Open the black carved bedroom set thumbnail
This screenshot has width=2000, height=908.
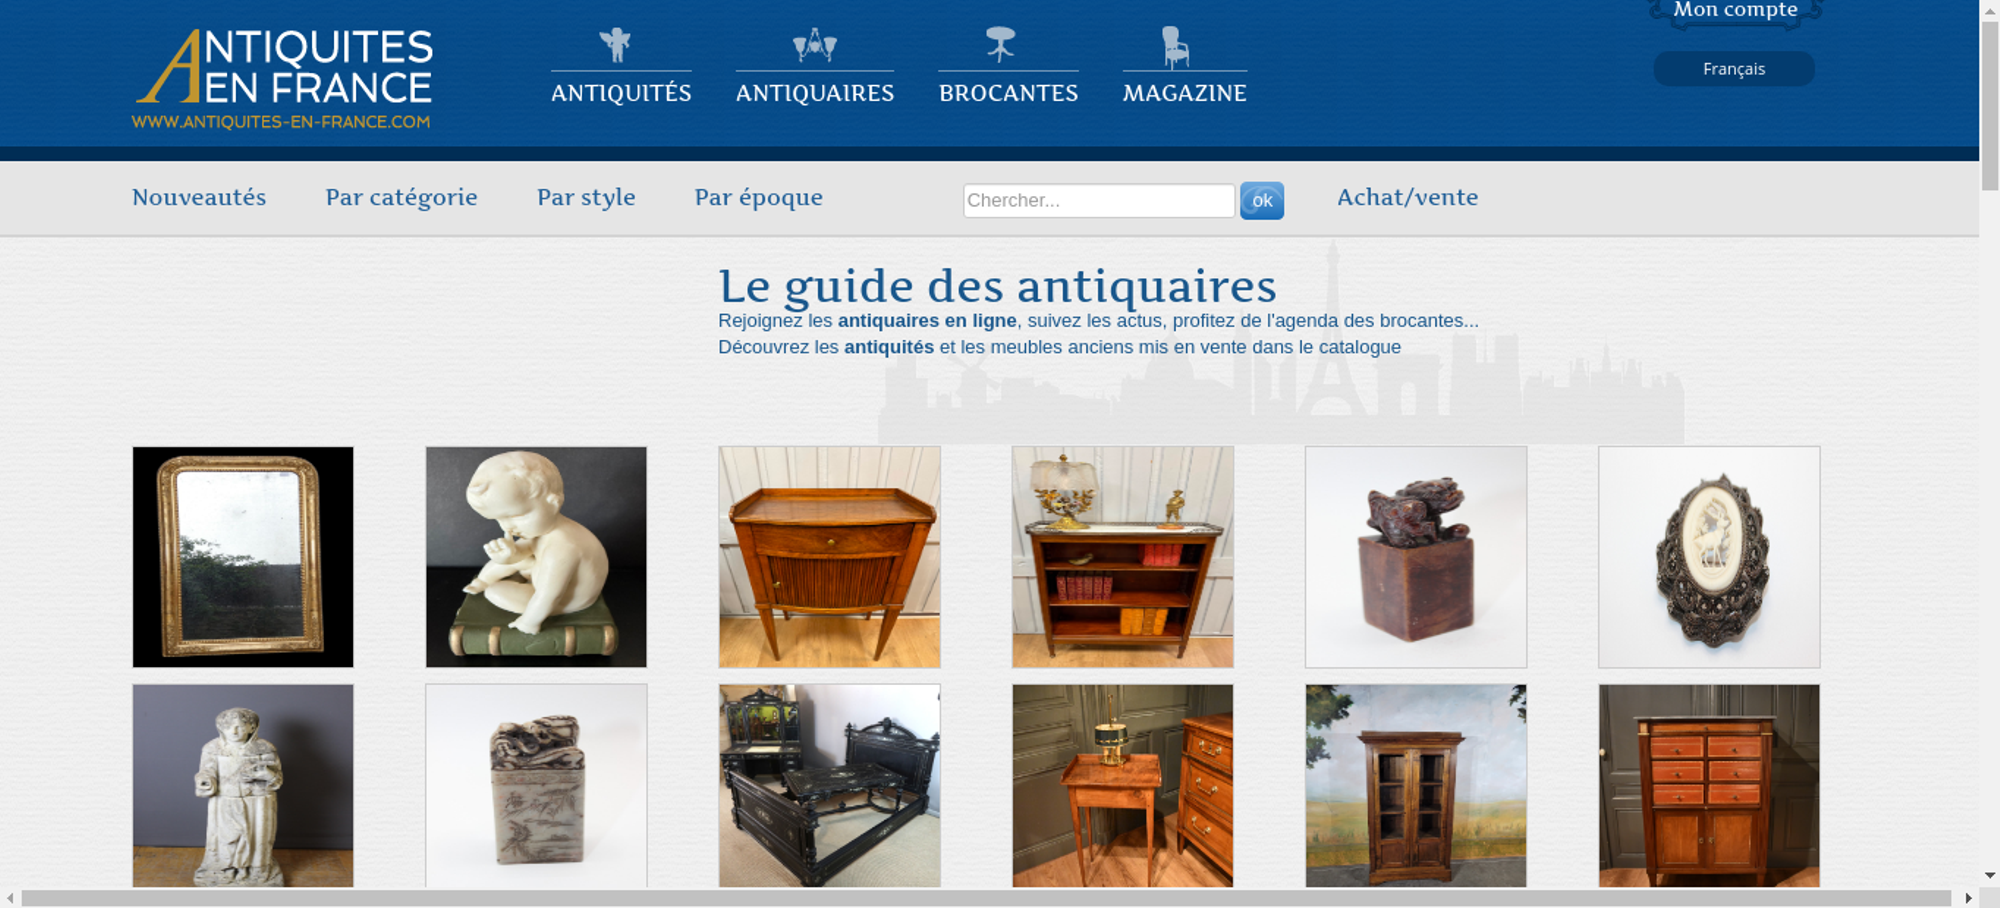(x=829, y=786)
